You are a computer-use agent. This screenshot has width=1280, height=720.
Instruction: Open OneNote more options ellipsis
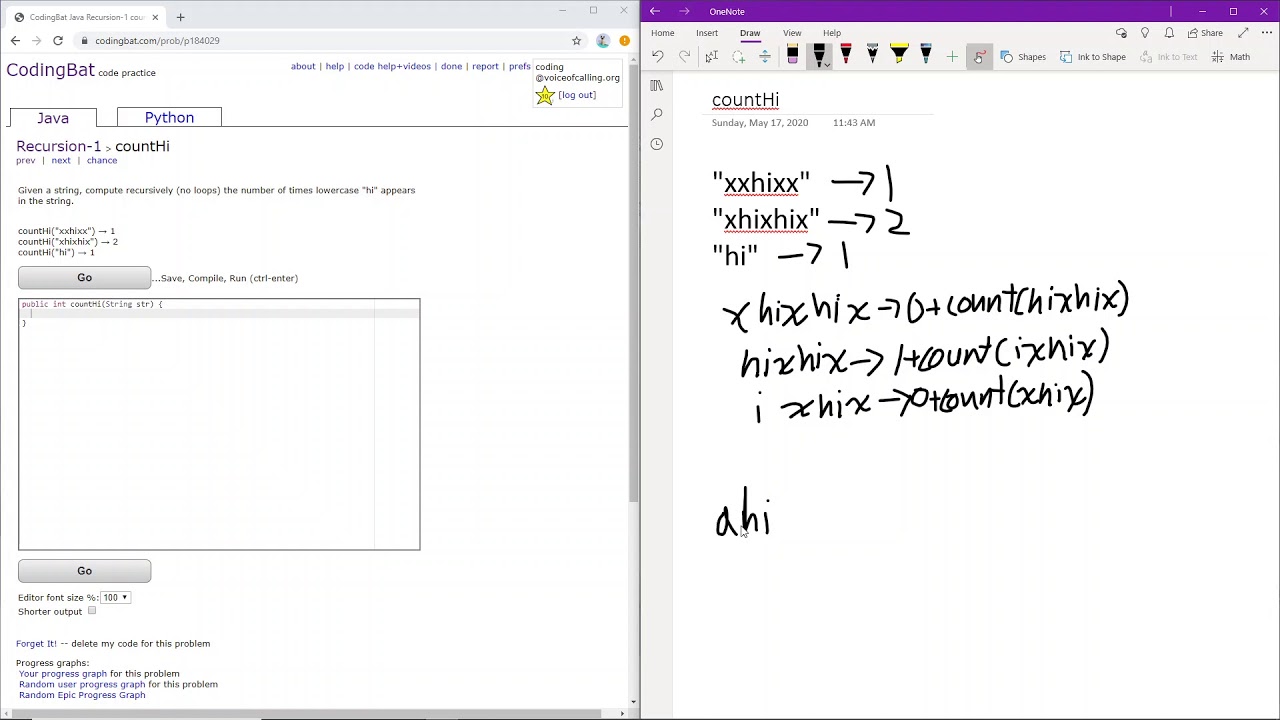tap(1267, 33)
